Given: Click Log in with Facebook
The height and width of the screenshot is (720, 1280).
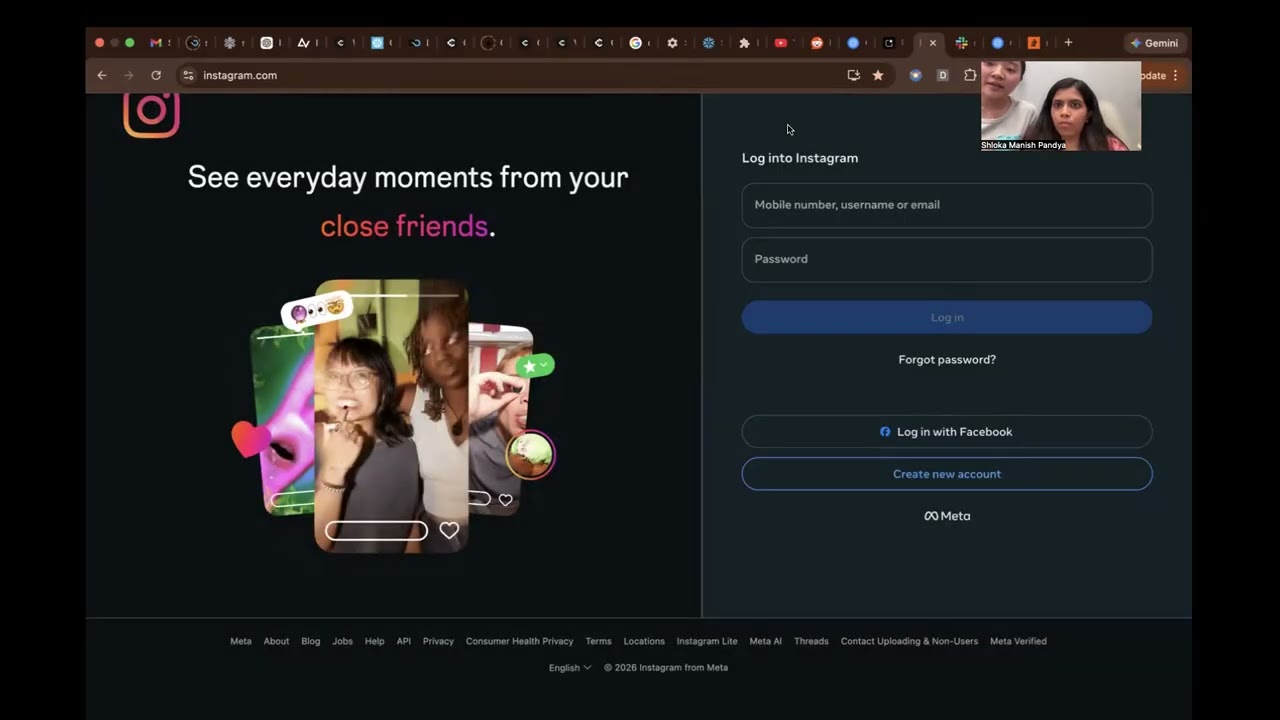Looking at the screenshot, I should tap(947, 432).
